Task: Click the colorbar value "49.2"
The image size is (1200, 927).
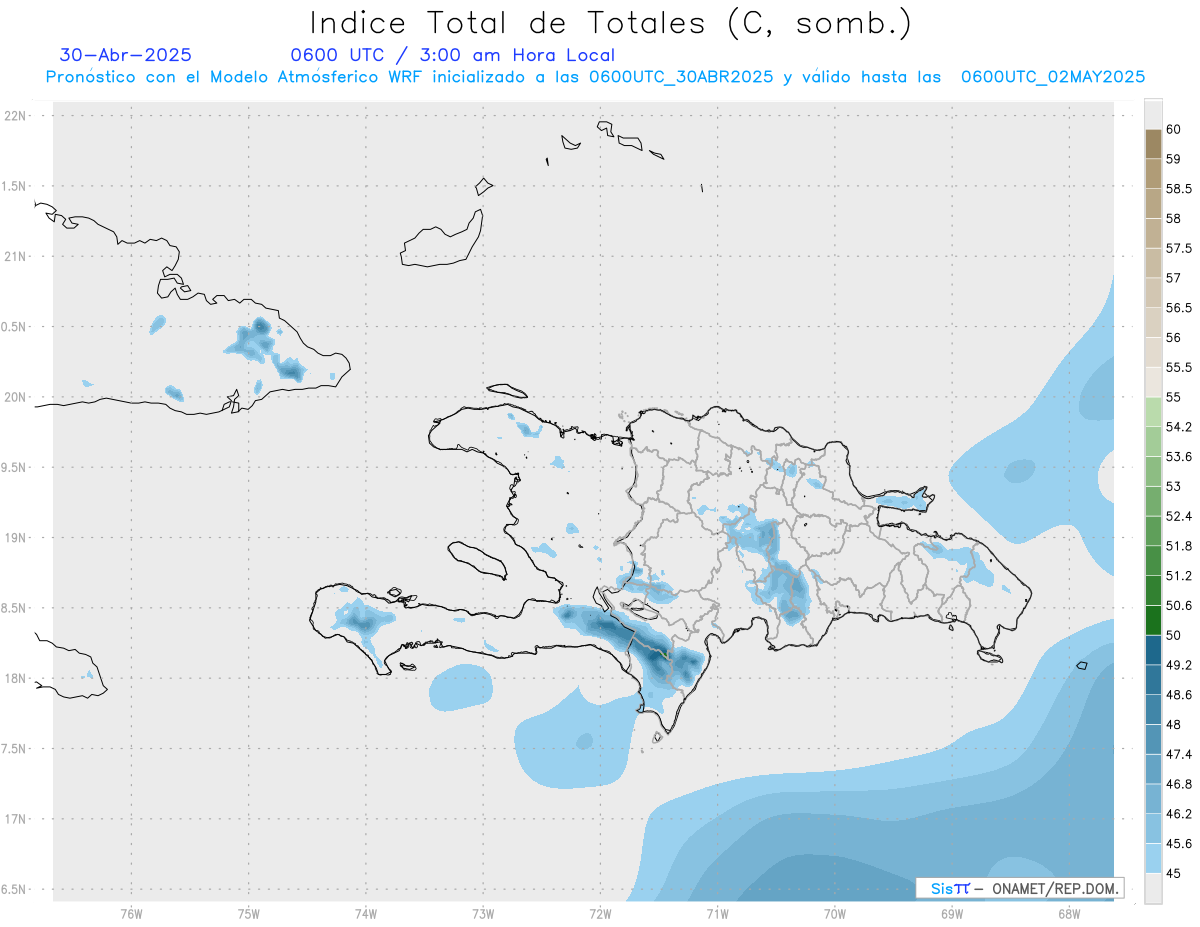Action: coord(1179,665)
